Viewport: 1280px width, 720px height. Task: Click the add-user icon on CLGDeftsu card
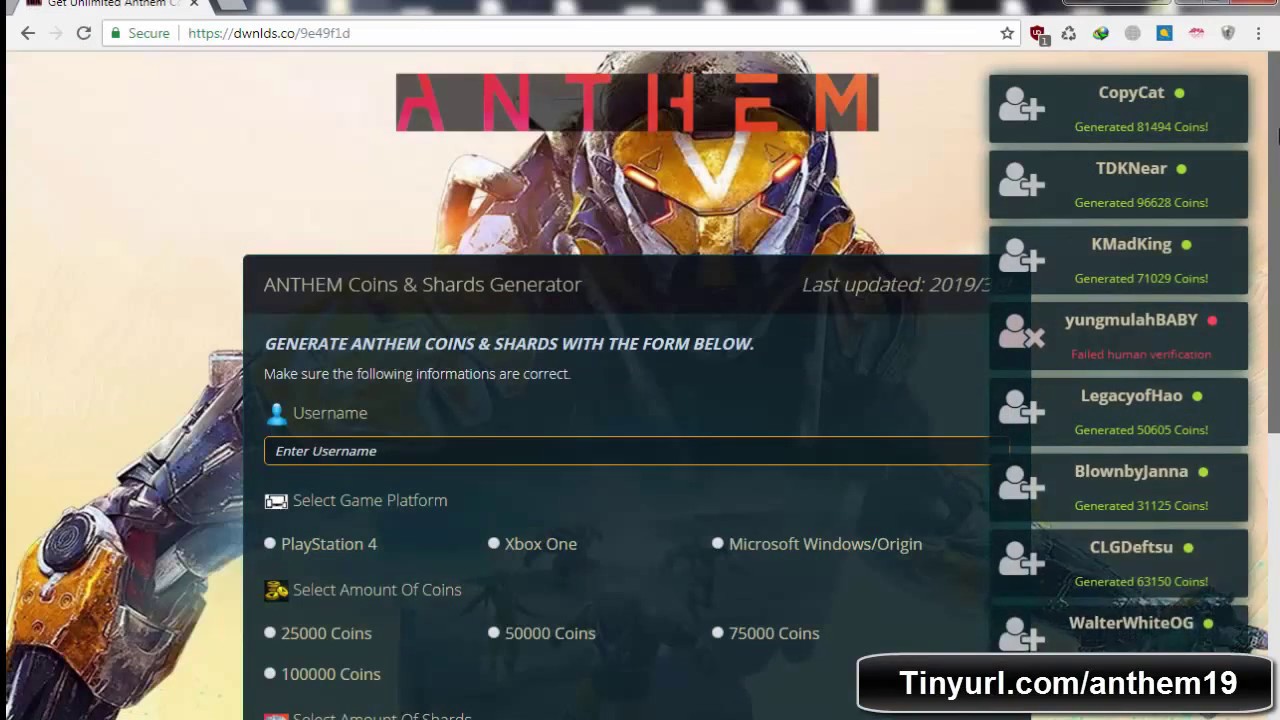point(1022,559)
